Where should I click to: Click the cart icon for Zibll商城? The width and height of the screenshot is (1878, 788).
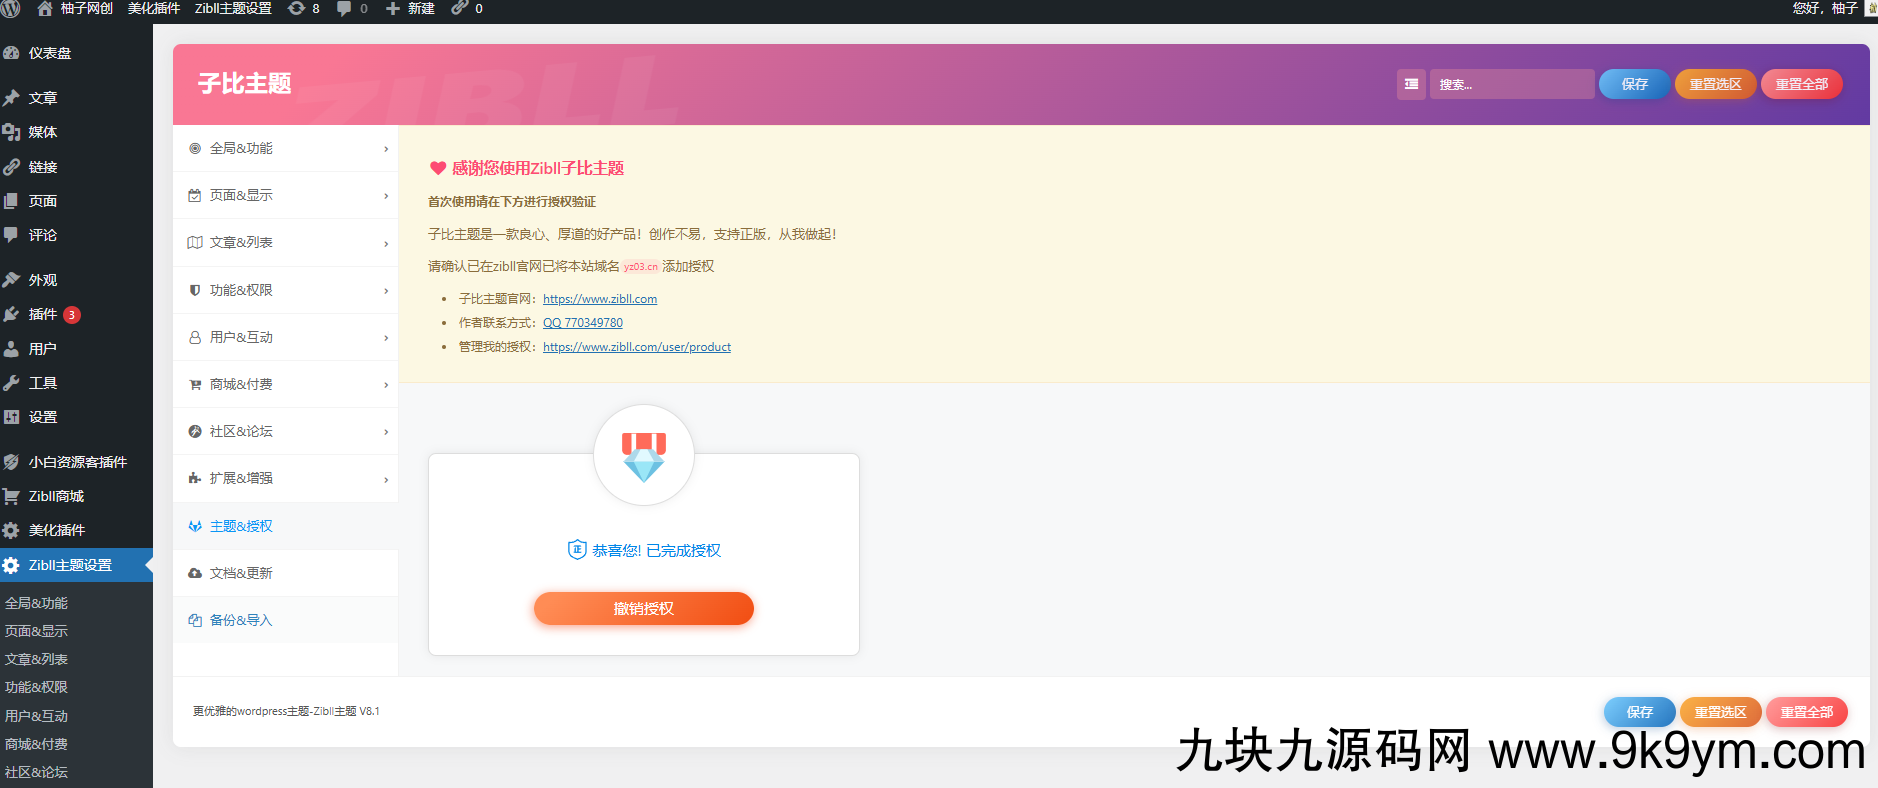[x=12, y=496]
